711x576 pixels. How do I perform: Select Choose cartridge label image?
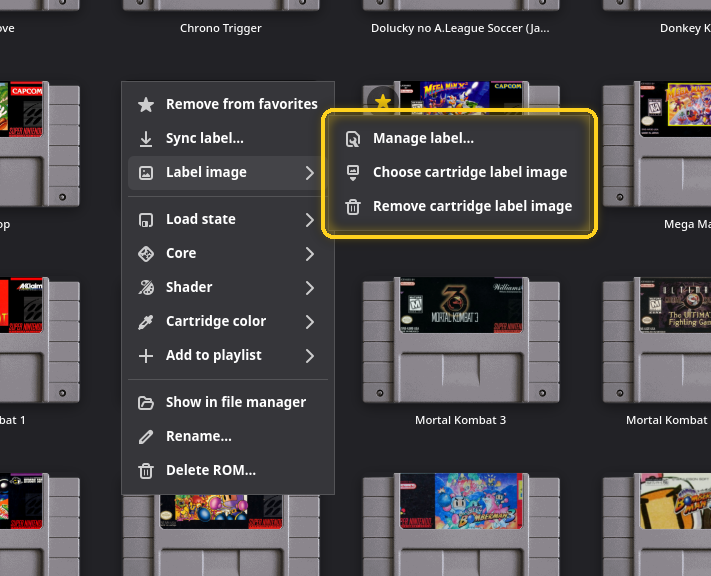459,172
